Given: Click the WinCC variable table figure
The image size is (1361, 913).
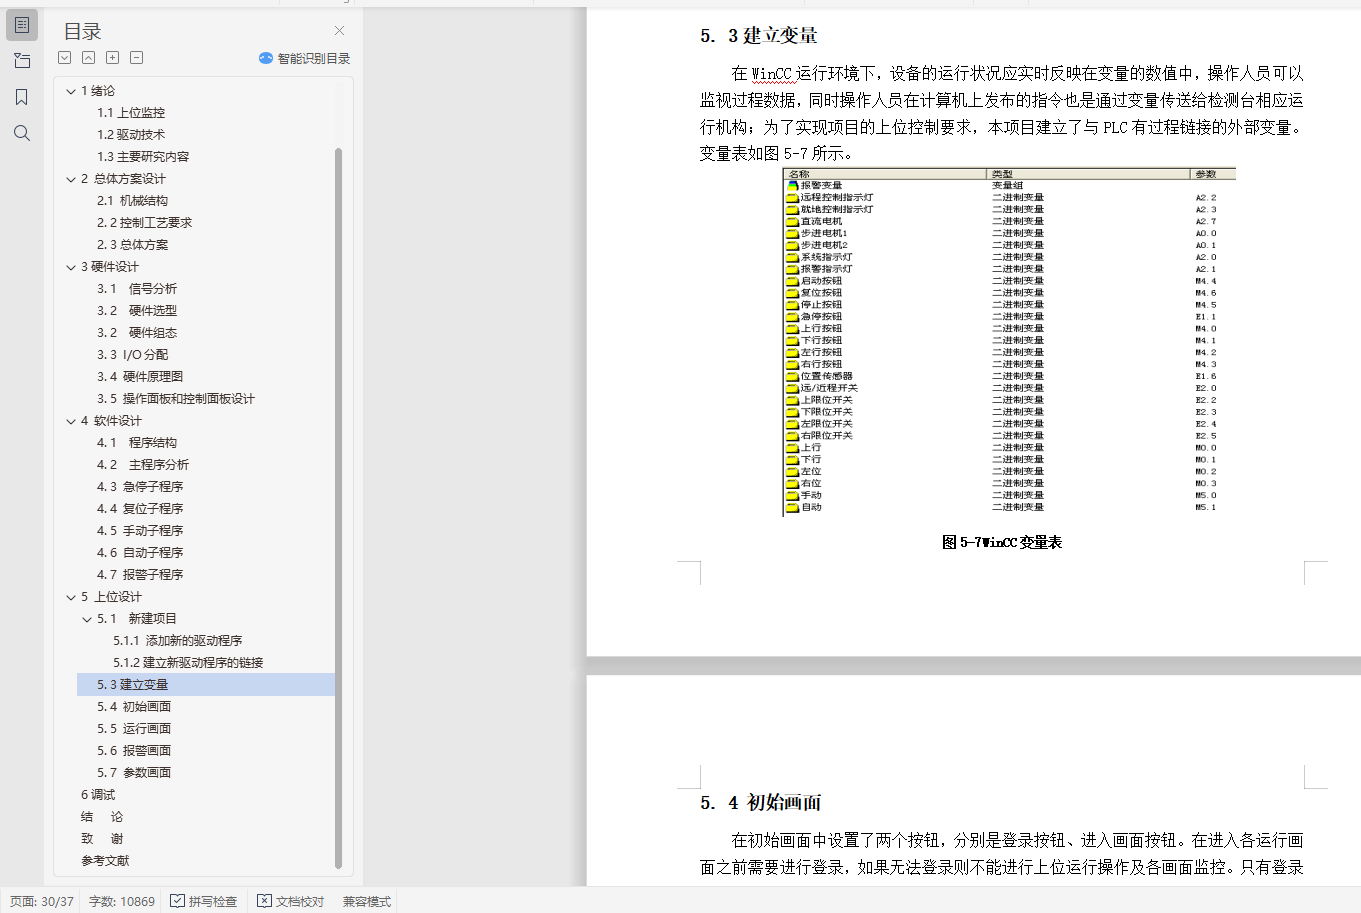Looking at the screenshot, I should [x=1009, y=341].
